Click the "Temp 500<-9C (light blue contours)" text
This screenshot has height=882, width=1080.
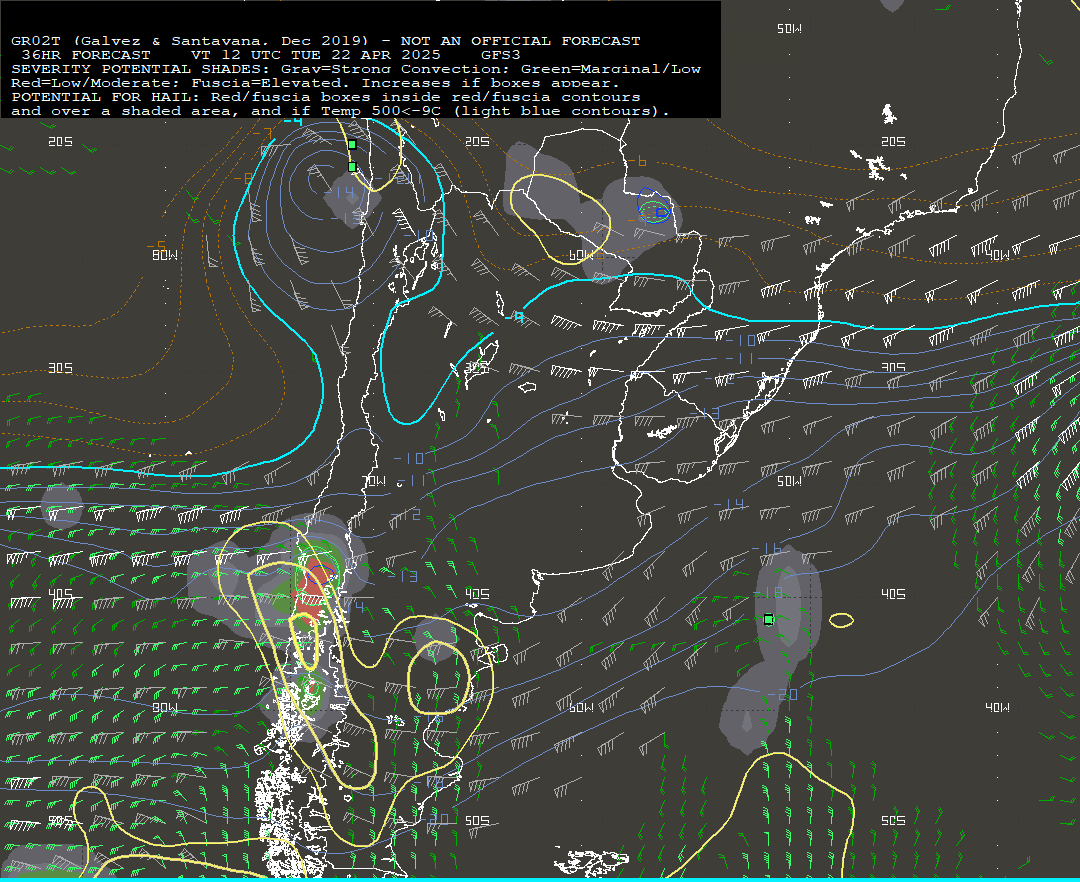495,111
